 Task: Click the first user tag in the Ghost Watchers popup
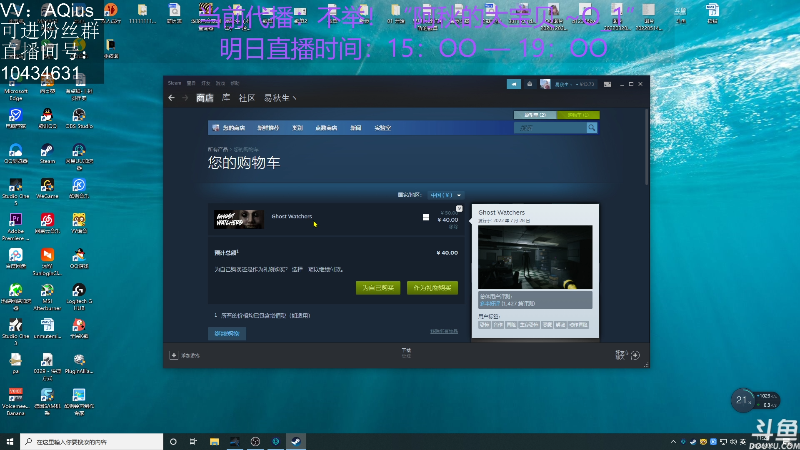[x=484, y=325]
